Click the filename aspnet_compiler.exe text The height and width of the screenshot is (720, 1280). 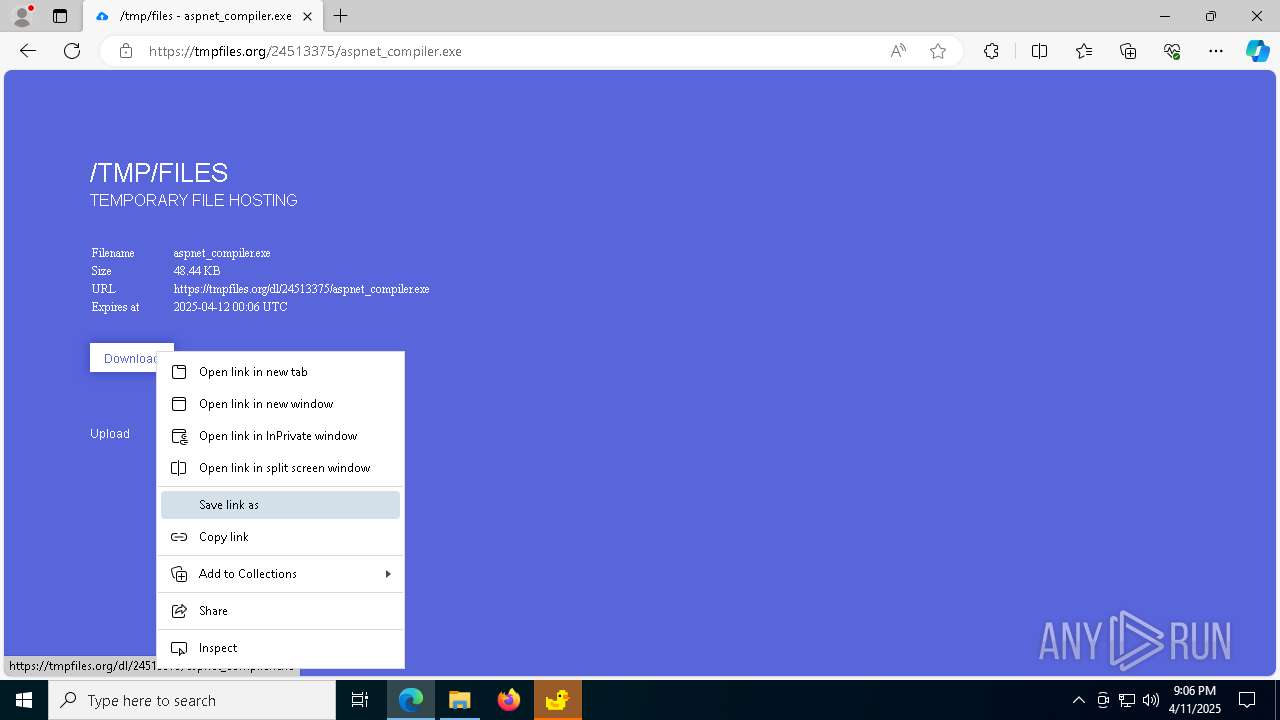click(222, 253)
